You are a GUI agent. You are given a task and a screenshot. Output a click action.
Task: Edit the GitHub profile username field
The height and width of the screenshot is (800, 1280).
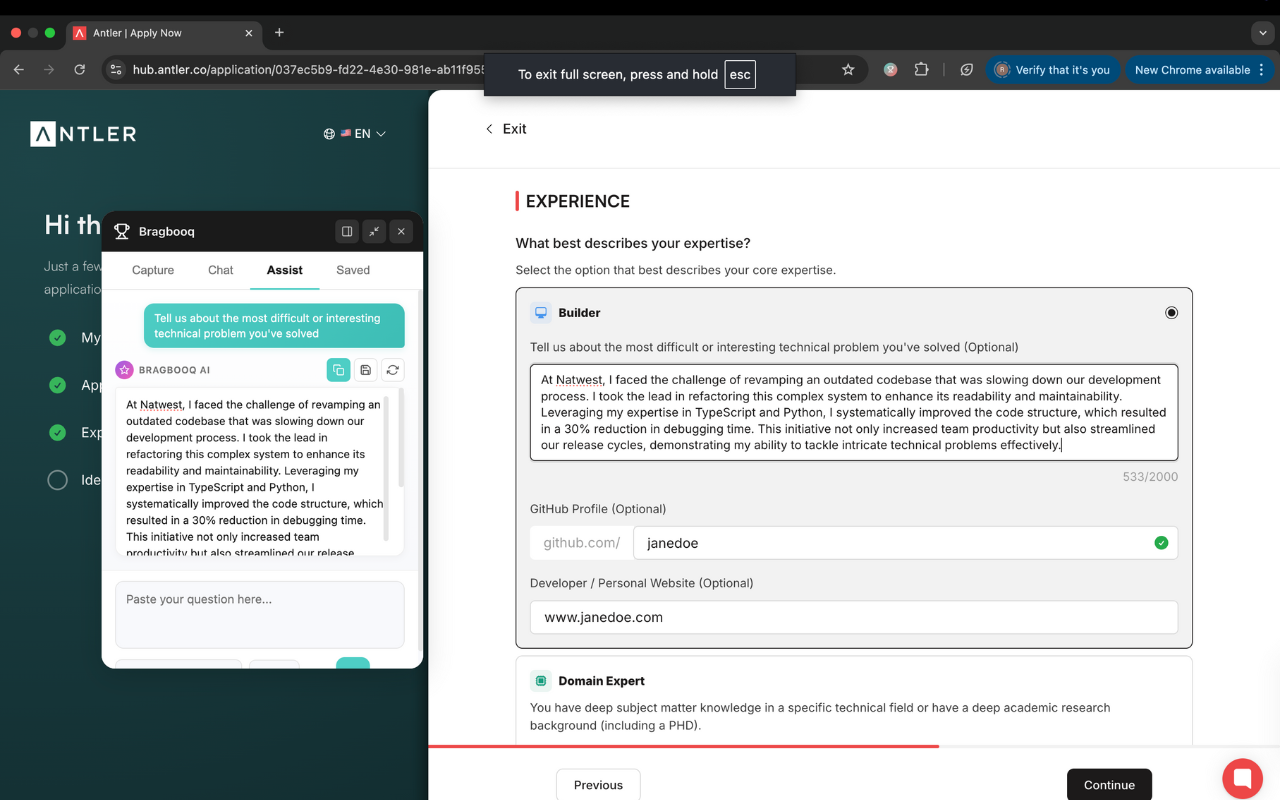point(905,543)
